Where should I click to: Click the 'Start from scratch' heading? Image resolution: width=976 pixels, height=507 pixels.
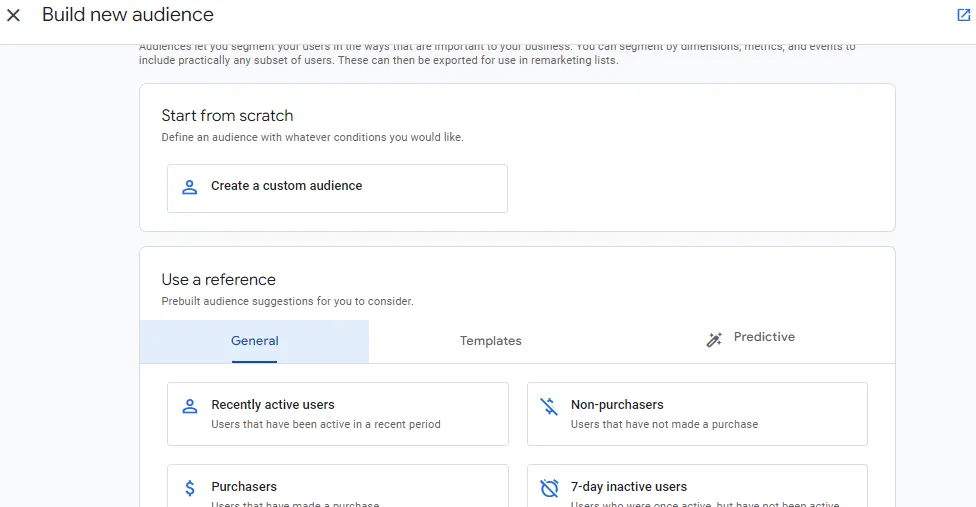[x=227, y=116]
